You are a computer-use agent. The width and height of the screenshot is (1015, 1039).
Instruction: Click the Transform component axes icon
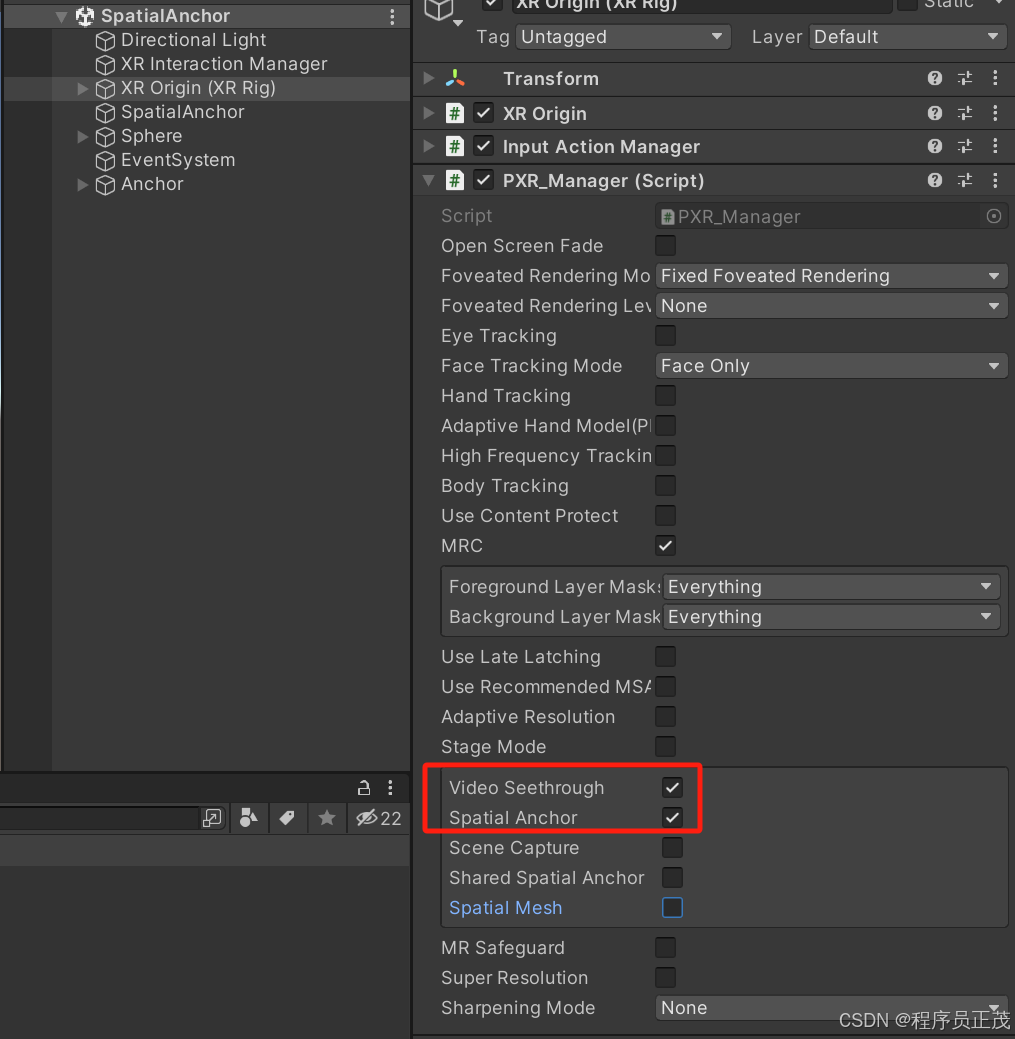[x=455, y=78]
